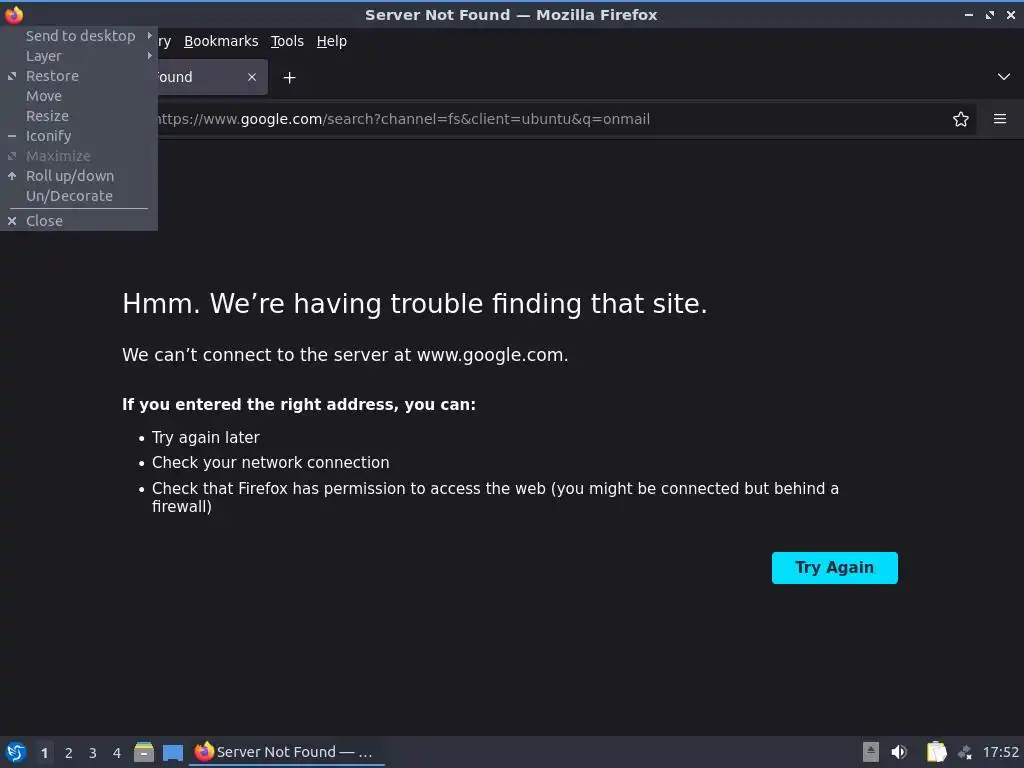Click Firefox icon in title bar
Image resolution: width=1024 pixels, height=768 pixels.
tap(14, 14)
